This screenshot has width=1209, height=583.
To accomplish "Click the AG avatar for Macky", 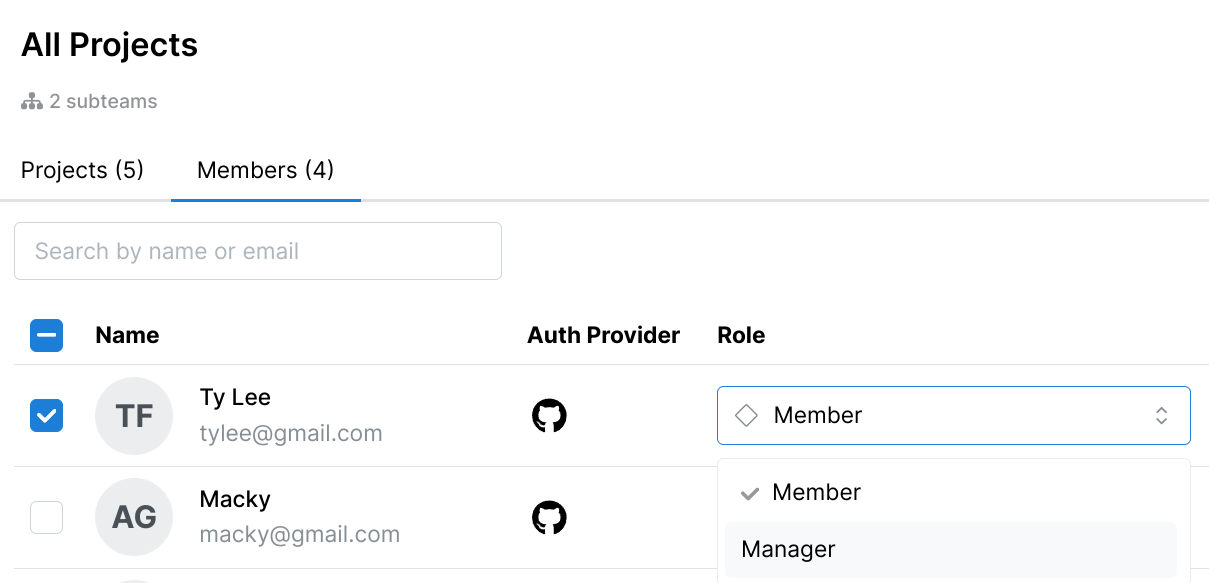I will coord(134,517).
